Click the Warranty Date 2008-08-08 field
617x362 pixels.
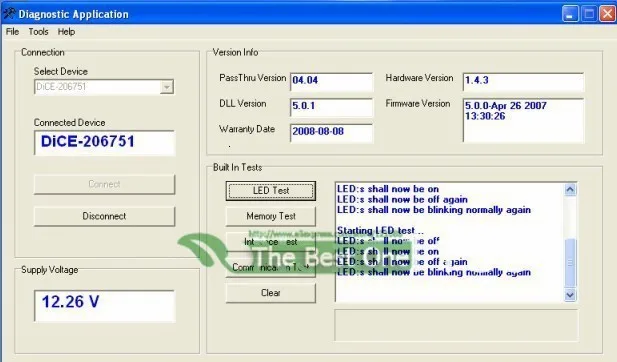pos(331,133)
